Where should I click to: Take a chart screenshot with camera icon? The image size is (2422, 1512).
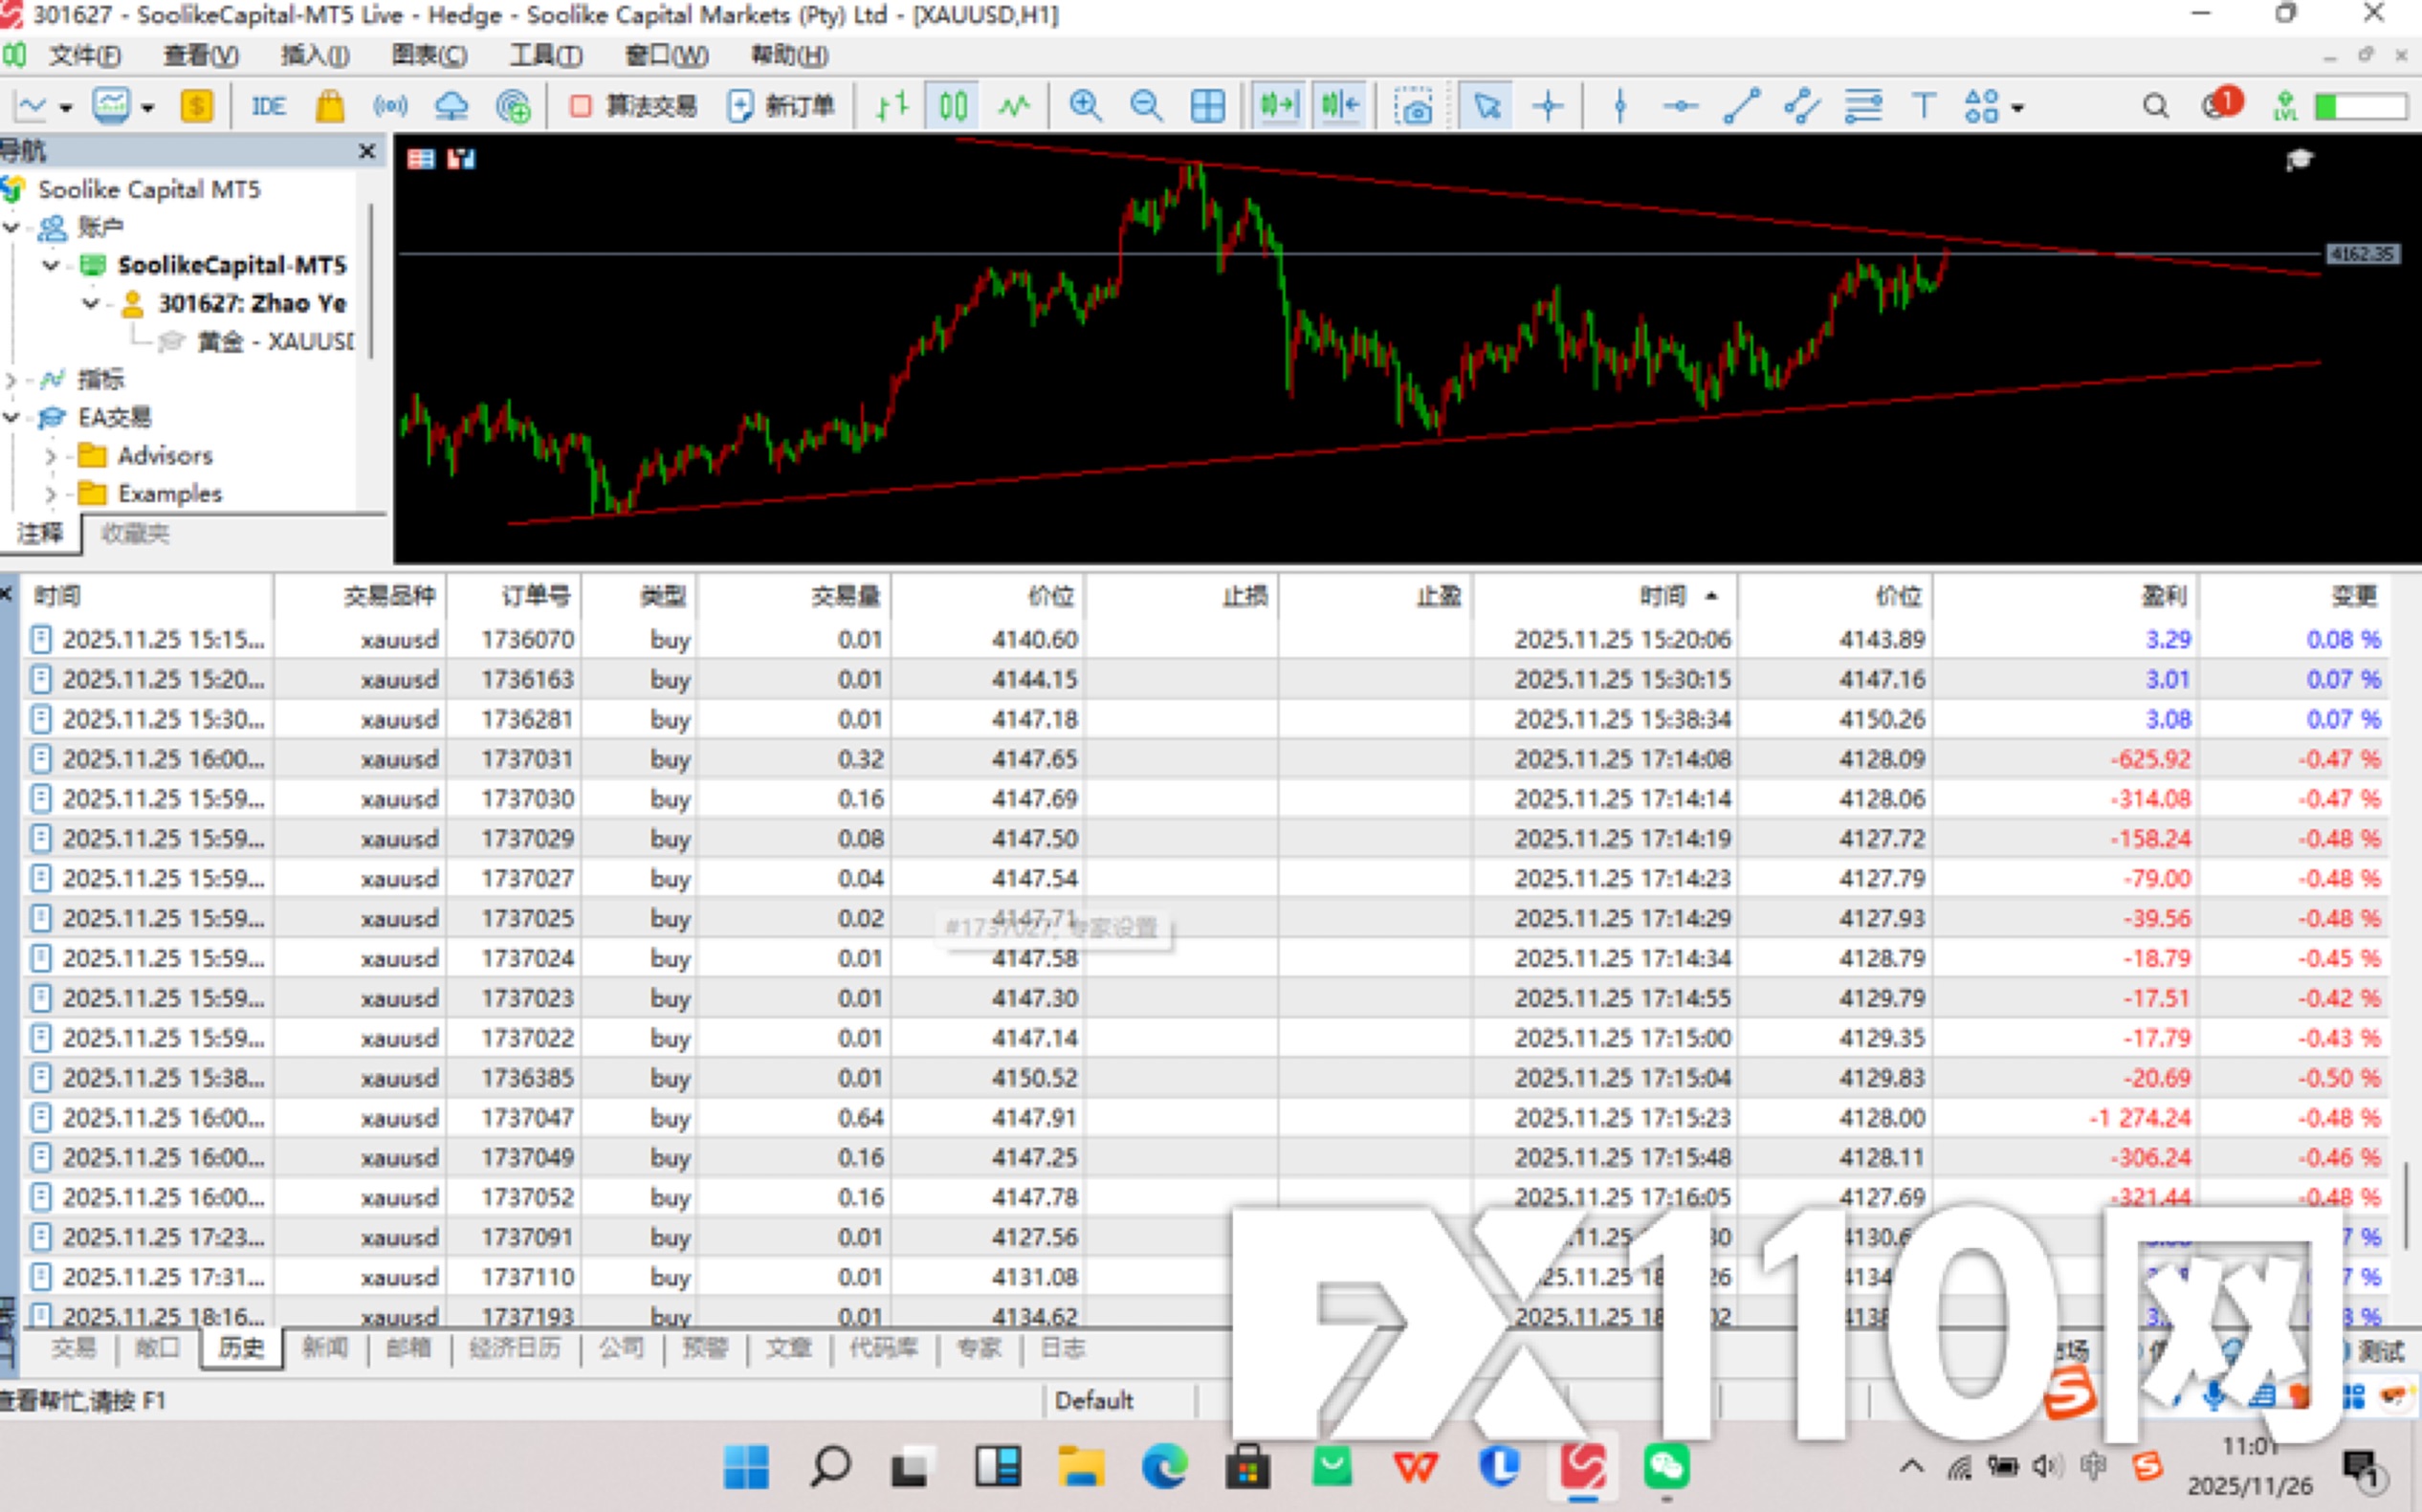click(1414, 106)
